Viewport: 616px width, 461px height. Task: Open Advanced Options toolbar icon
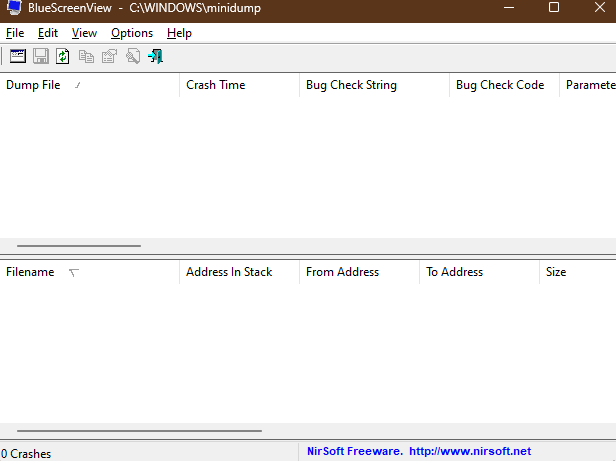pyautogui.click(x=18, y=56)
